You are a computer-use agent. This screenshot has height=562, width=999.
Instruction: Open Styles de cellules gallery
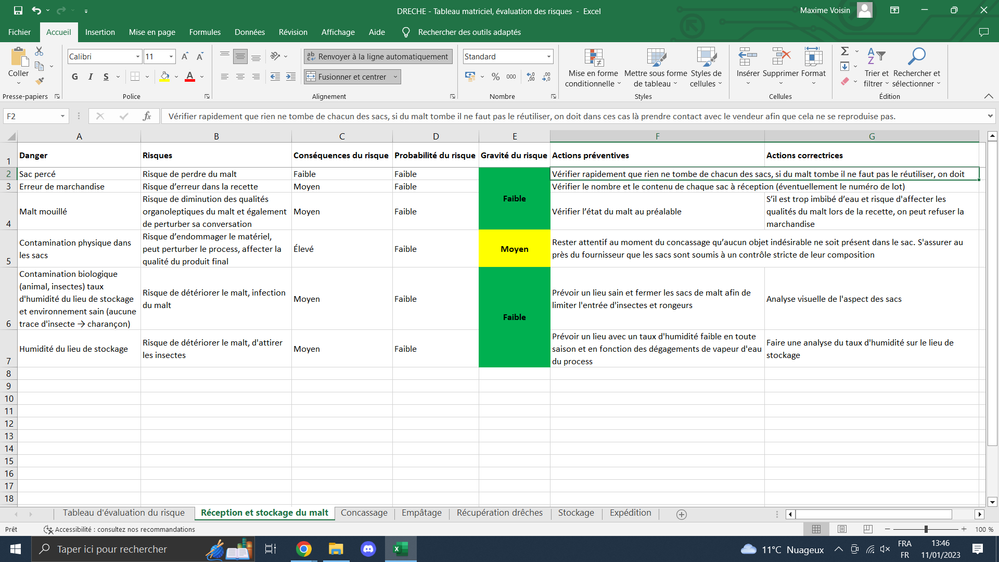(706, 68)
